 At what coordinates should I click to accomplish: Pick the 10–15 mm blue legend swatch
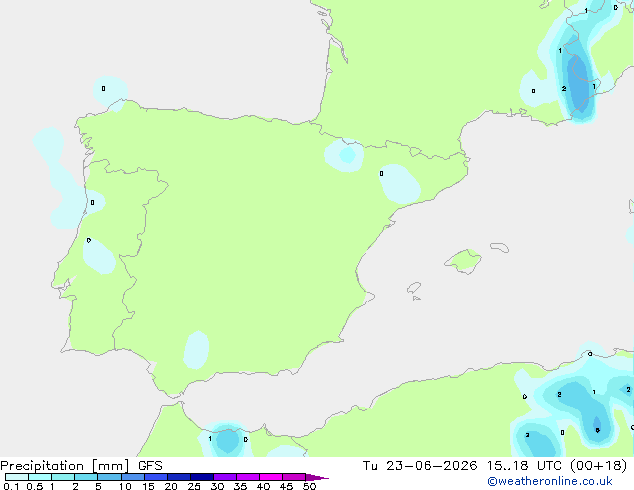coord(133,477)
